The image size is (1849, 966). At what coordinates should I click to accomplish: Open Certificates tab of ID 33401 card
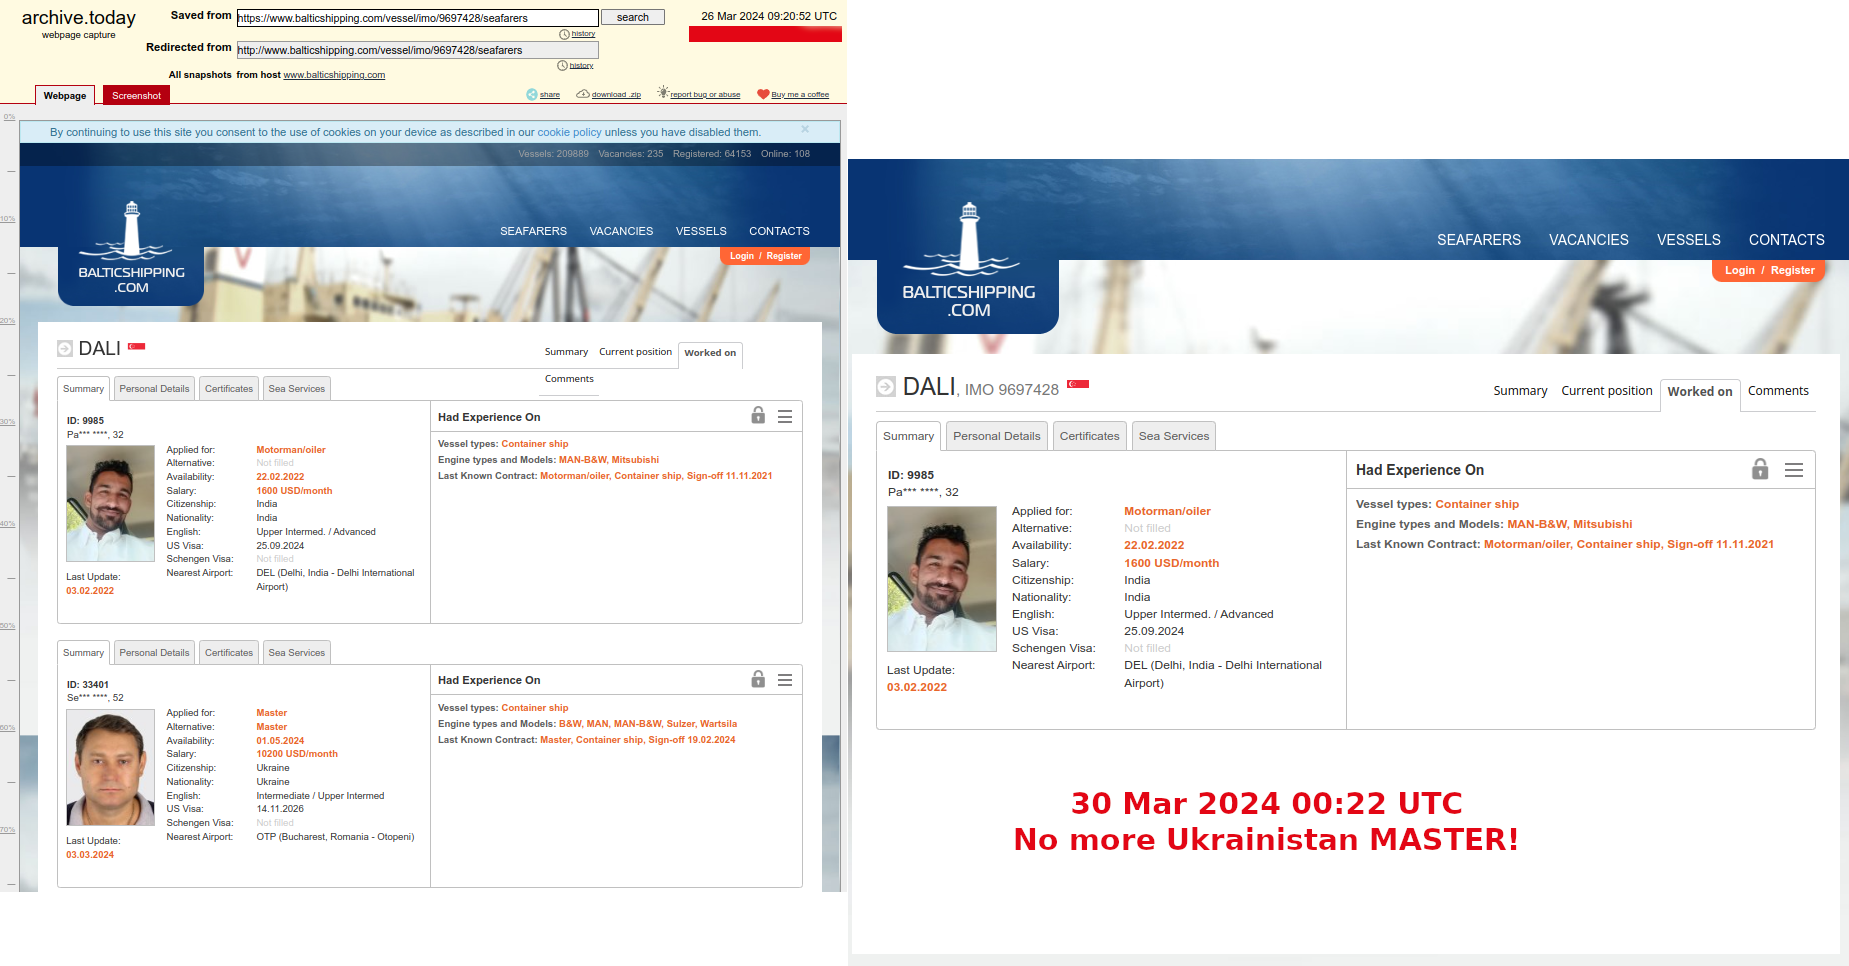pyautogui.click(x=229, y=652)
